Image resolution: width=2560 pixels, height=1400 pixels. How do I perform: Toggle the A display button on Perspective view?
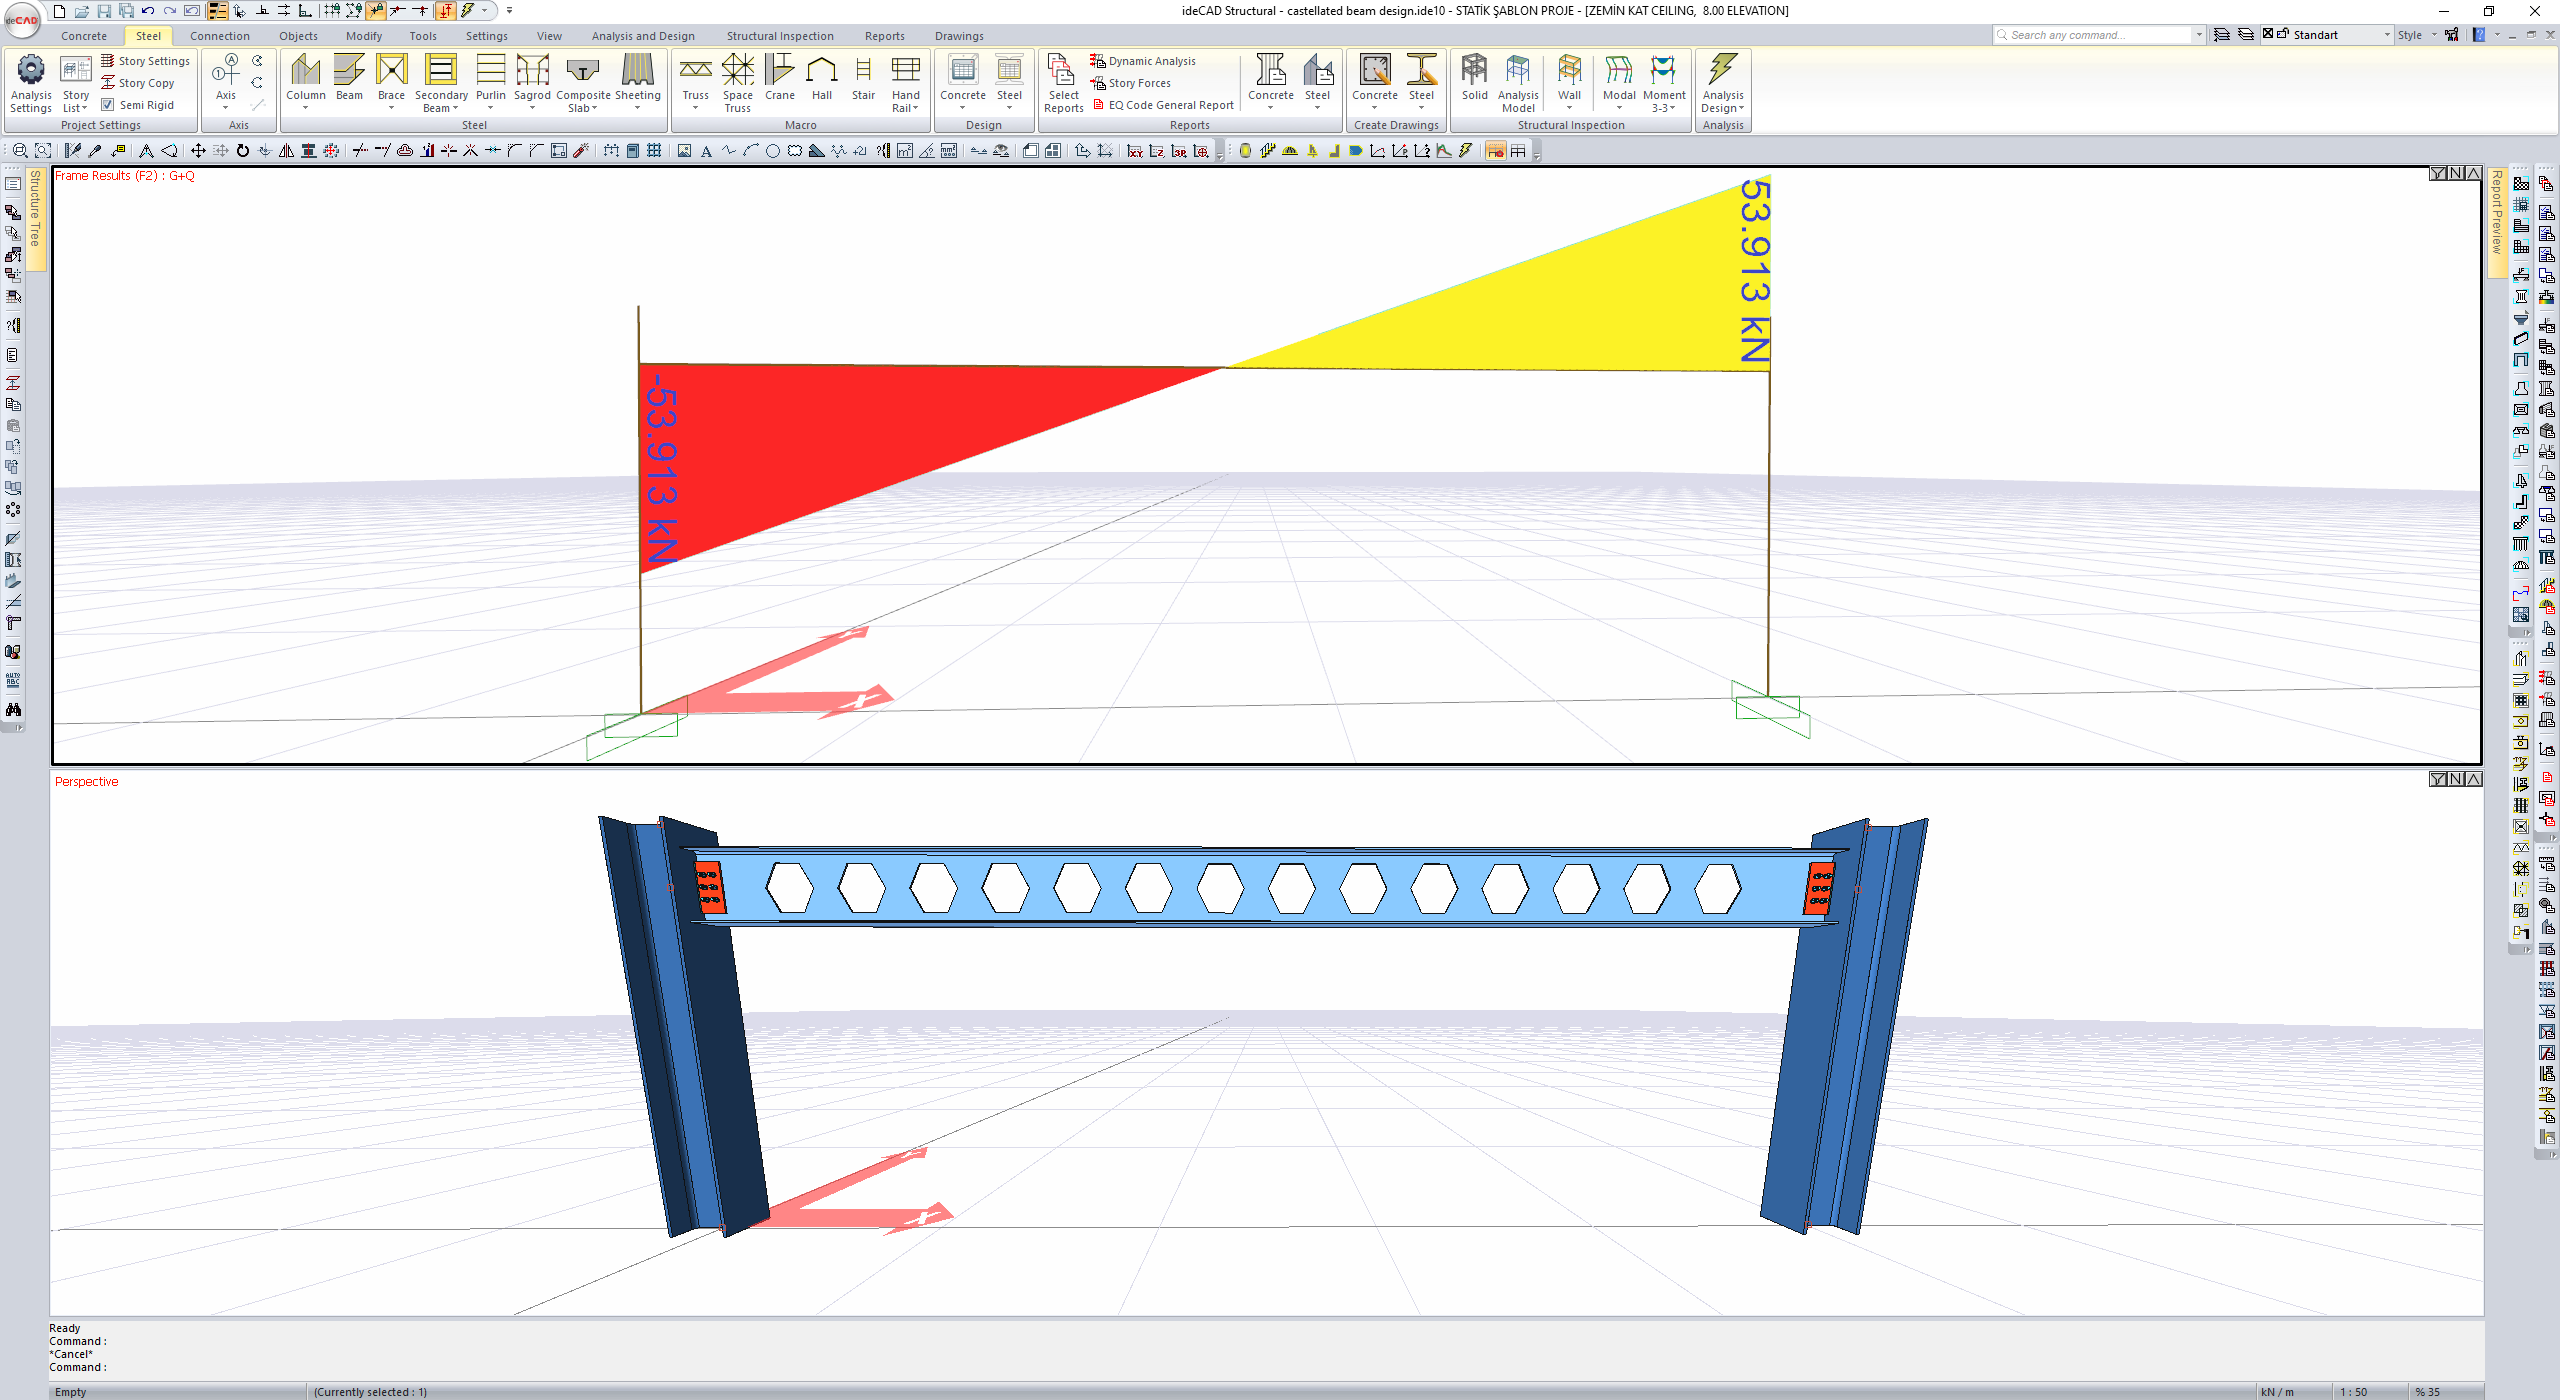(x=2472, y=778)
